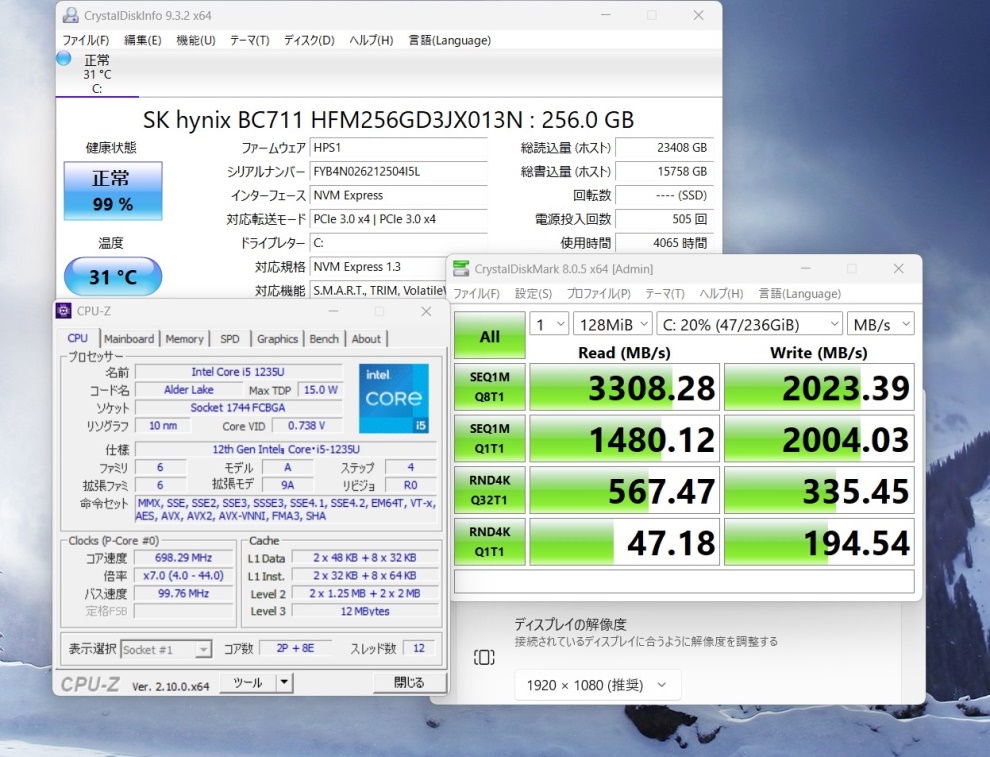Click the RND4K Q32T1 write result 335.45
This screenshot has width=990, height=757.
coord(819,491)
